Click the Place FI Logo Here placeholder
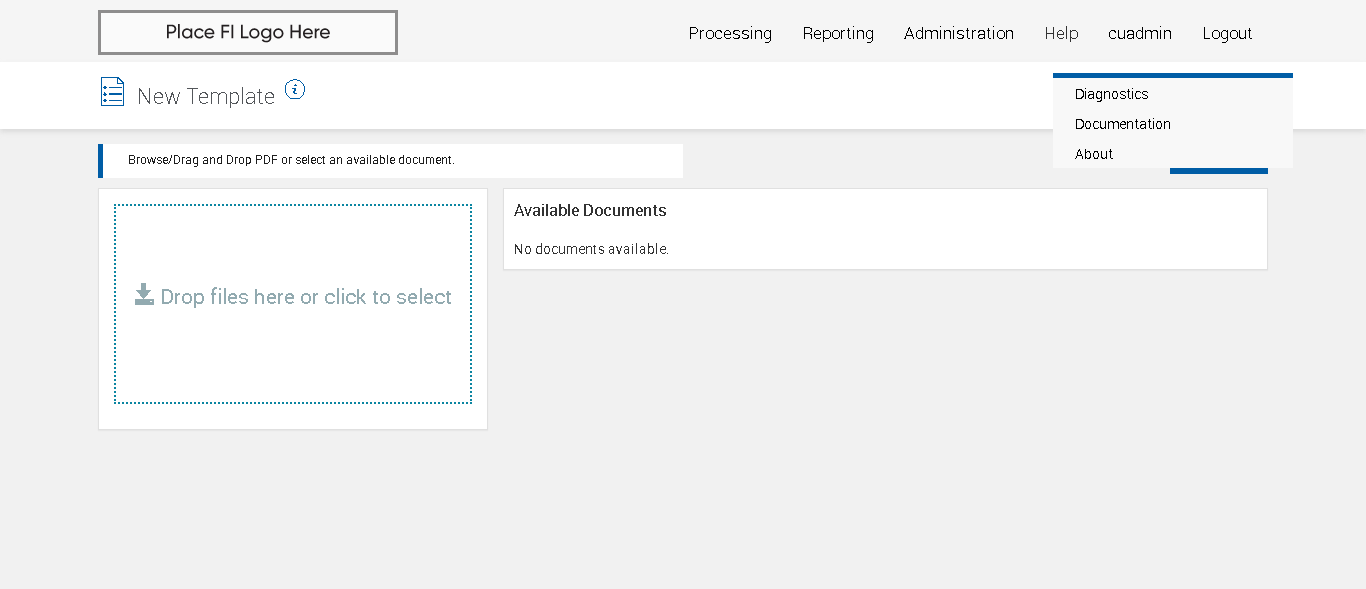The image size is (1366, 589). click(x=248, y=32)
